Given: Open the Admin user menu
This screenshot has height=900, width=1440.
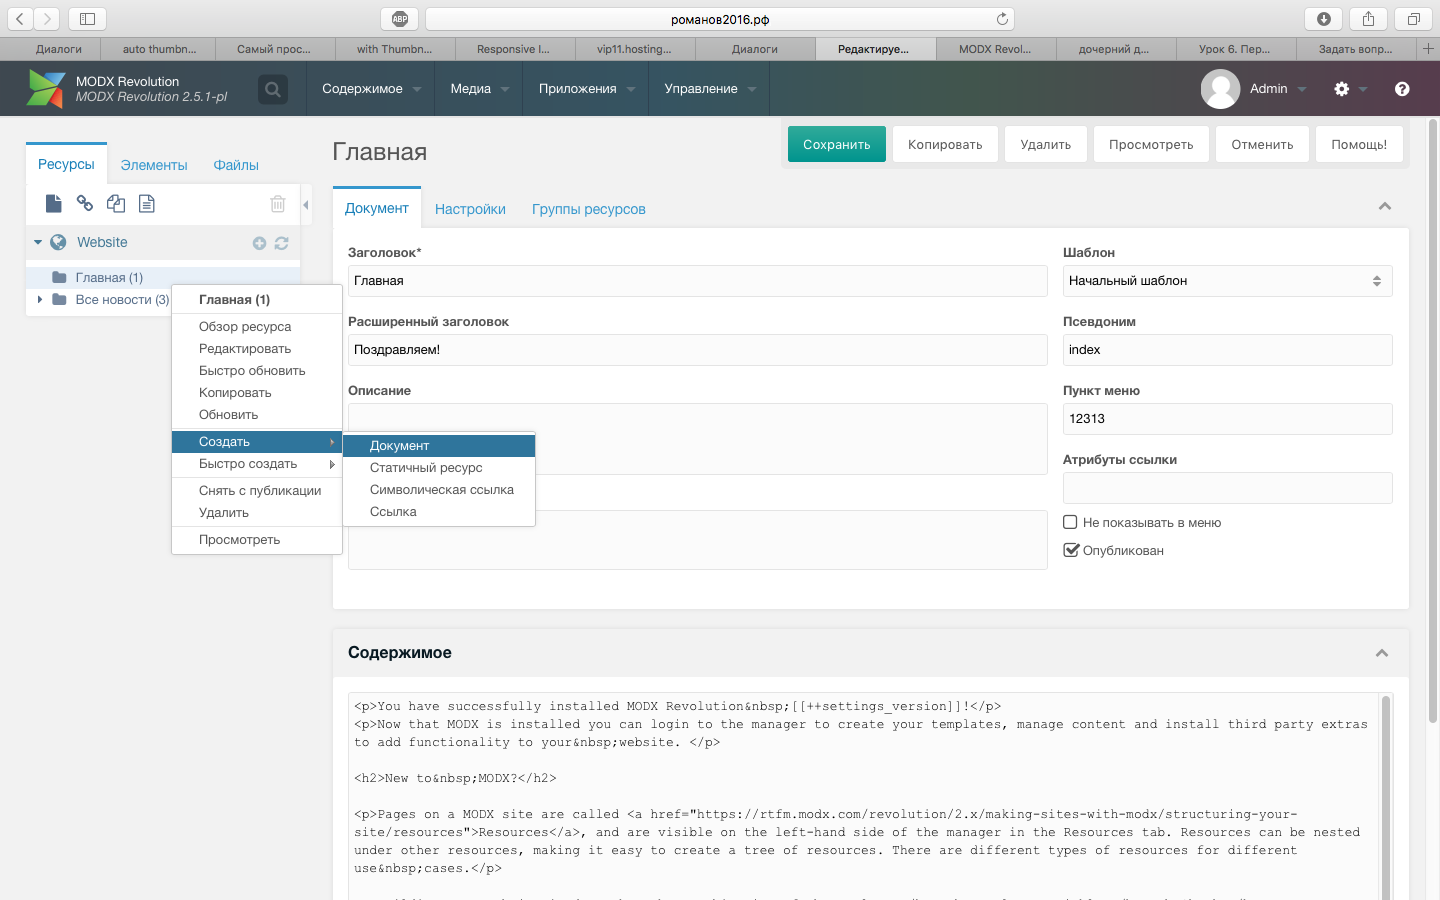Looking at the screenshot, I should click(1277, 89).
